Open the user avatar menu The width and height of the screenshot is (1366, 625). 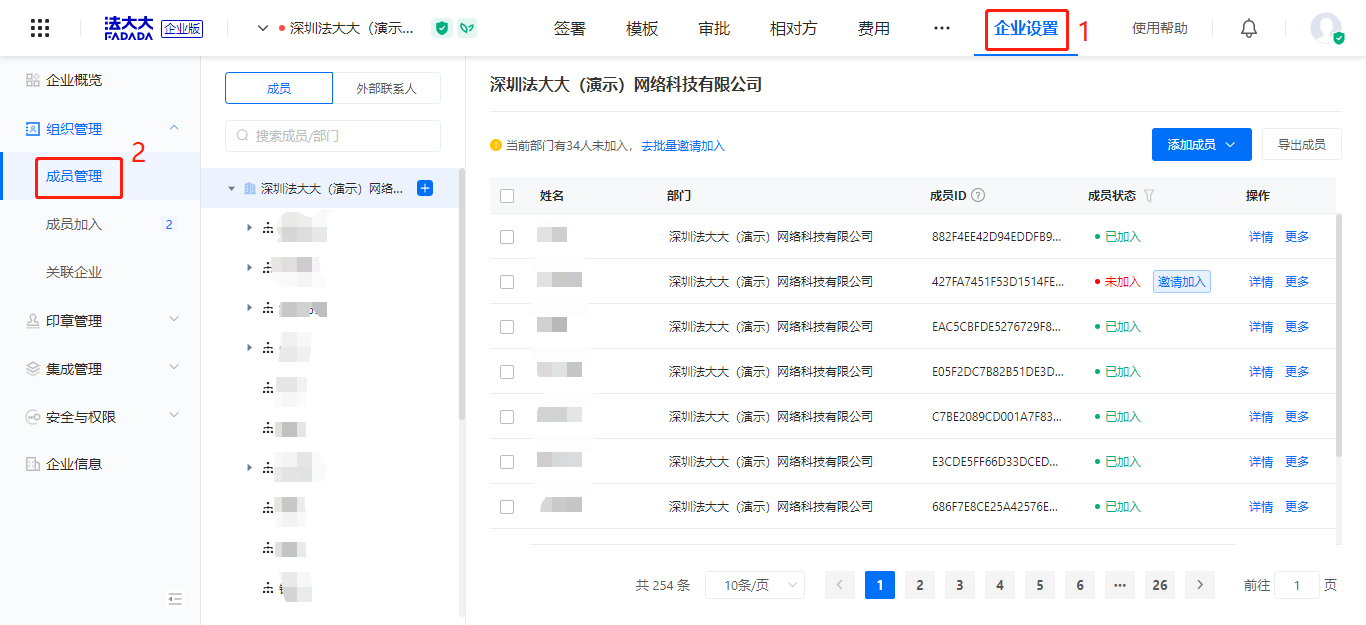tap(1326, 28)
